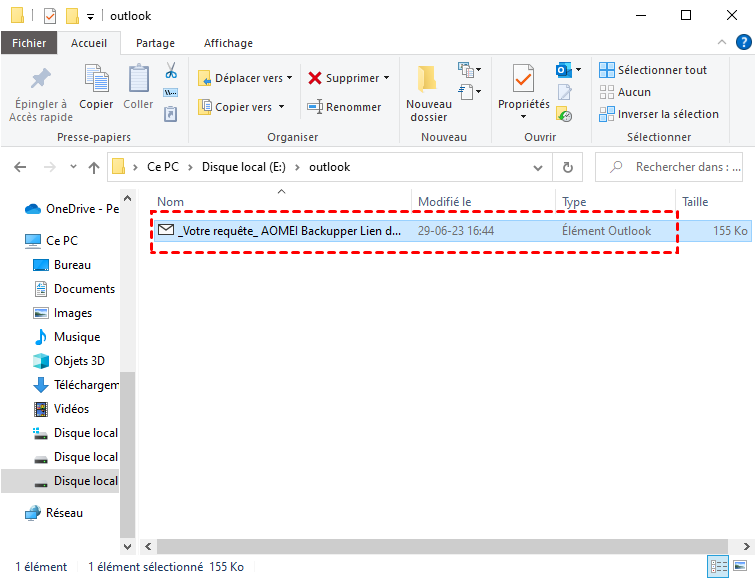This screenshot has height=579, width=756.
Task: Click the Coller clipboard icon
Action: click(x=138, y=78)
